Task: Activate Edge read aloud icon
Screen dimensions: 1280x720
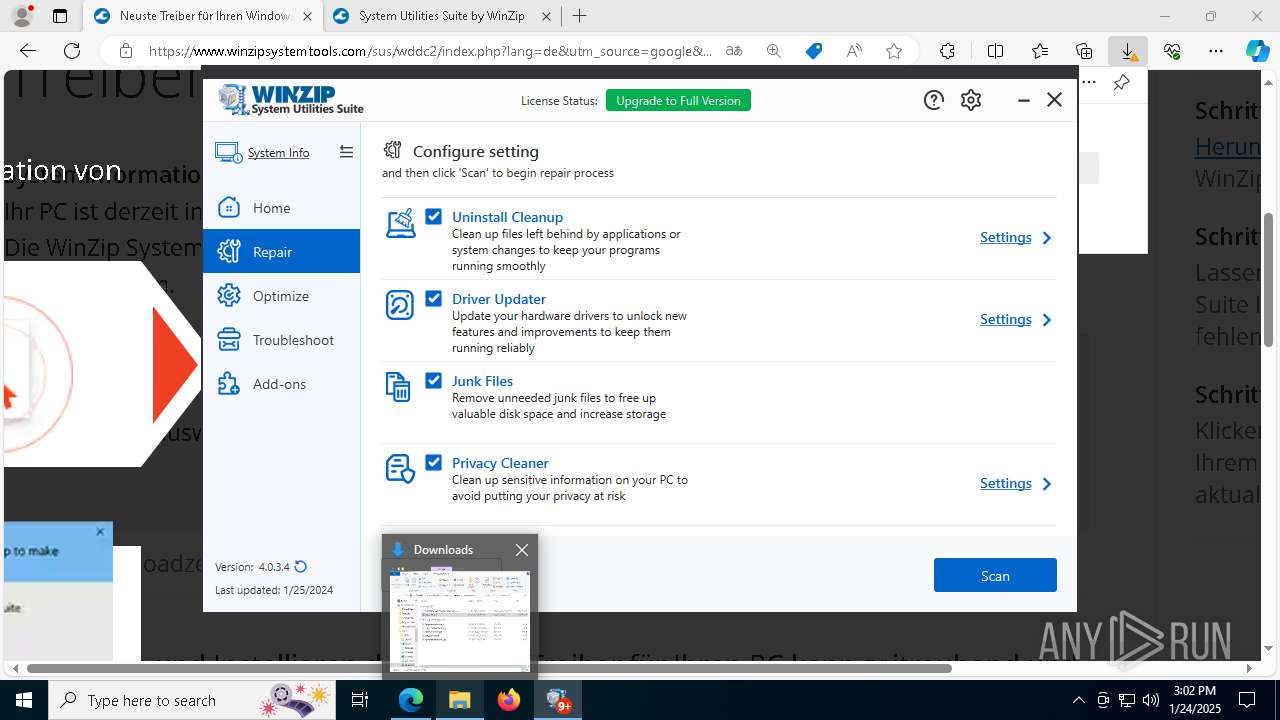Action: coord(854,51)
